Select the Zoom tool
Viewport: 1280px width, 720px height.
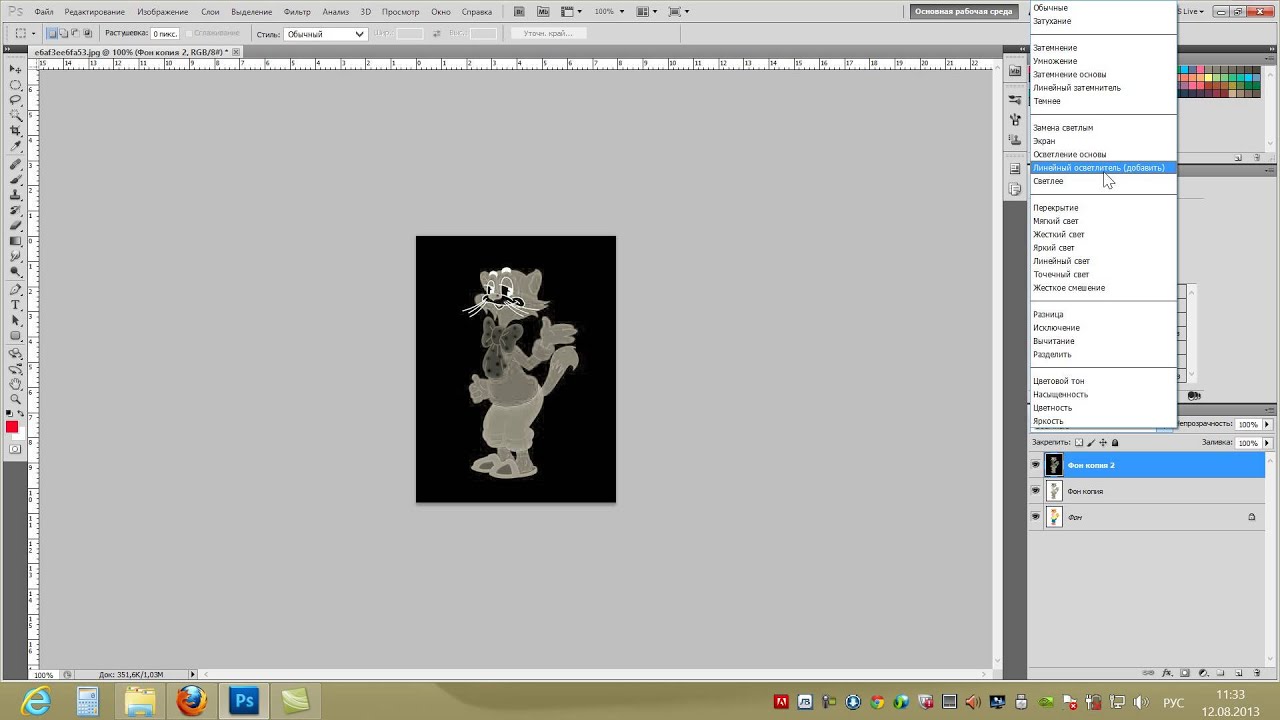16,400
